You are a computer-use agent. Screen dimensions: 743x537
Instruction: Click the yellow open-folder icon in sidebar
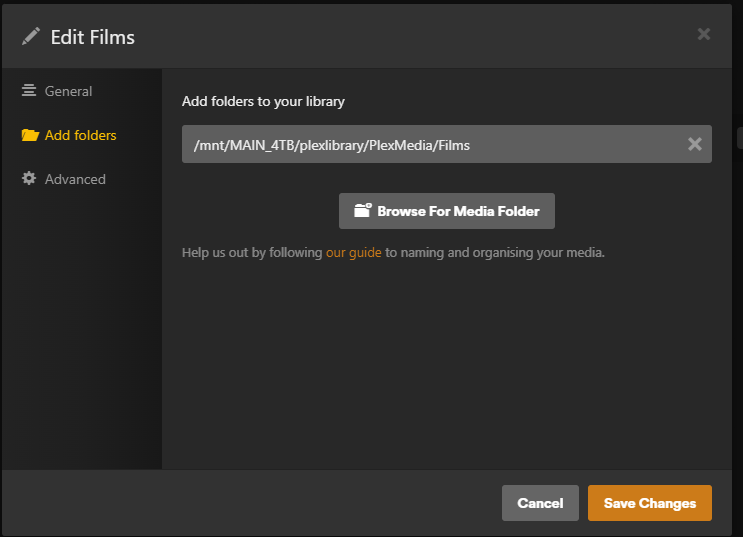pos(30,135)
